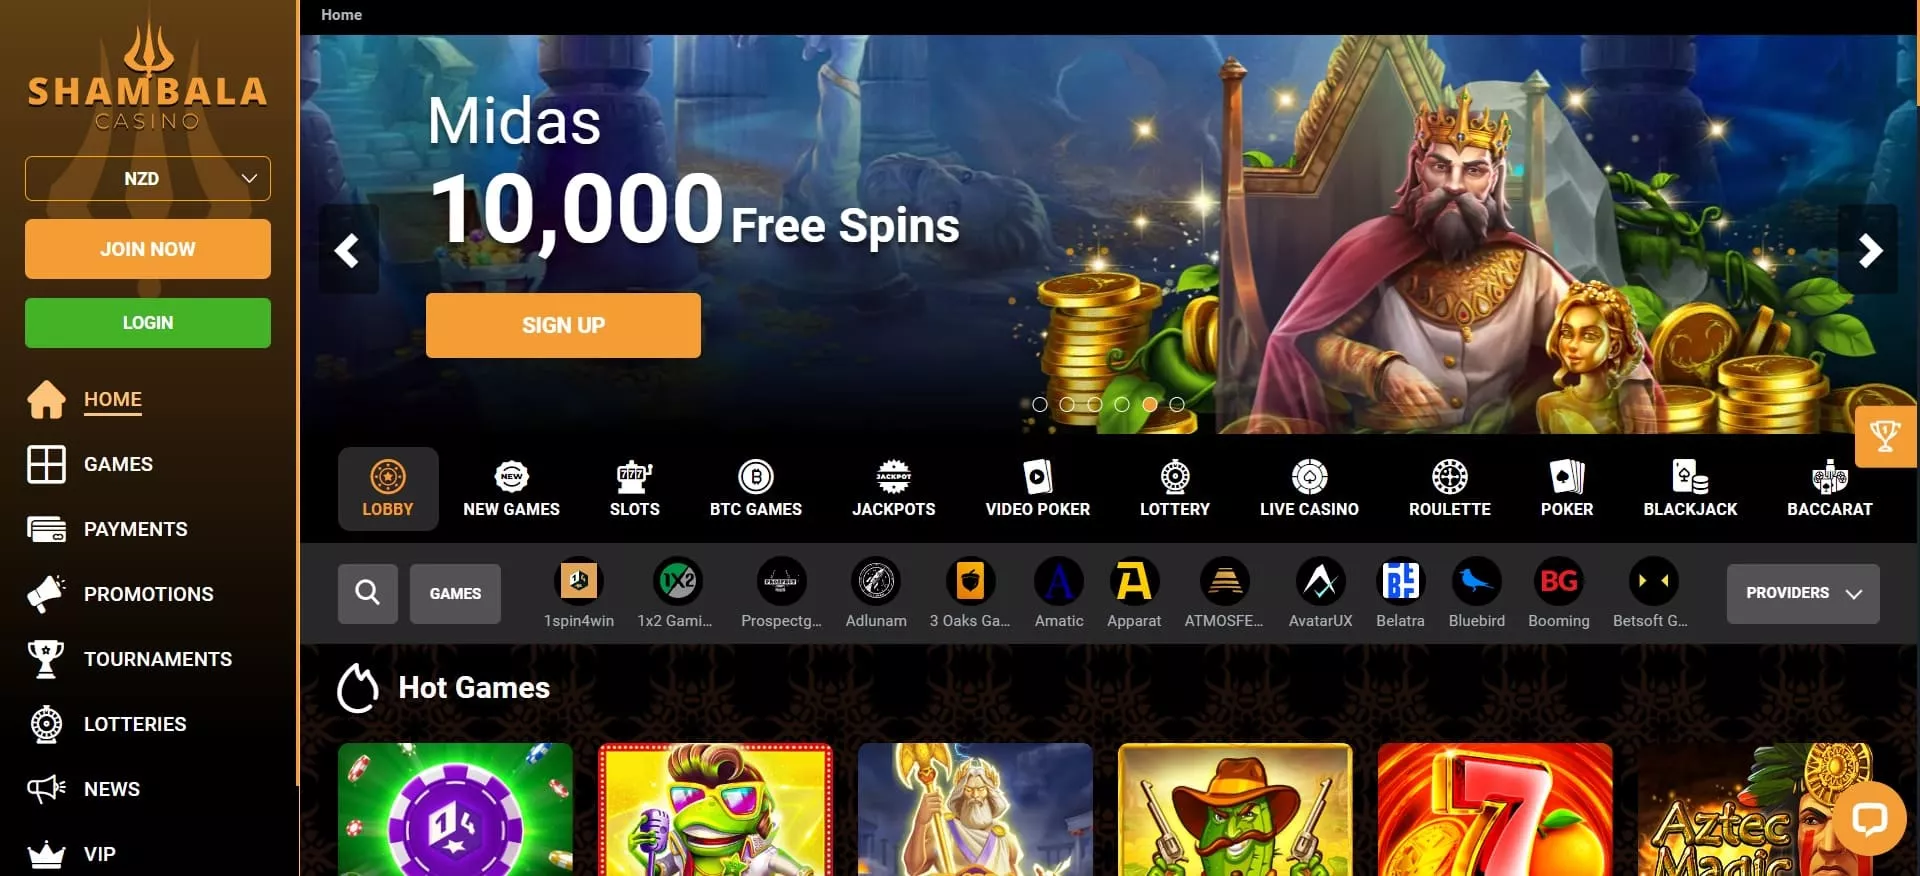1920x876 pixels.
Task: Open the live chat bubble icon
Action: (x=1869, y=819)
